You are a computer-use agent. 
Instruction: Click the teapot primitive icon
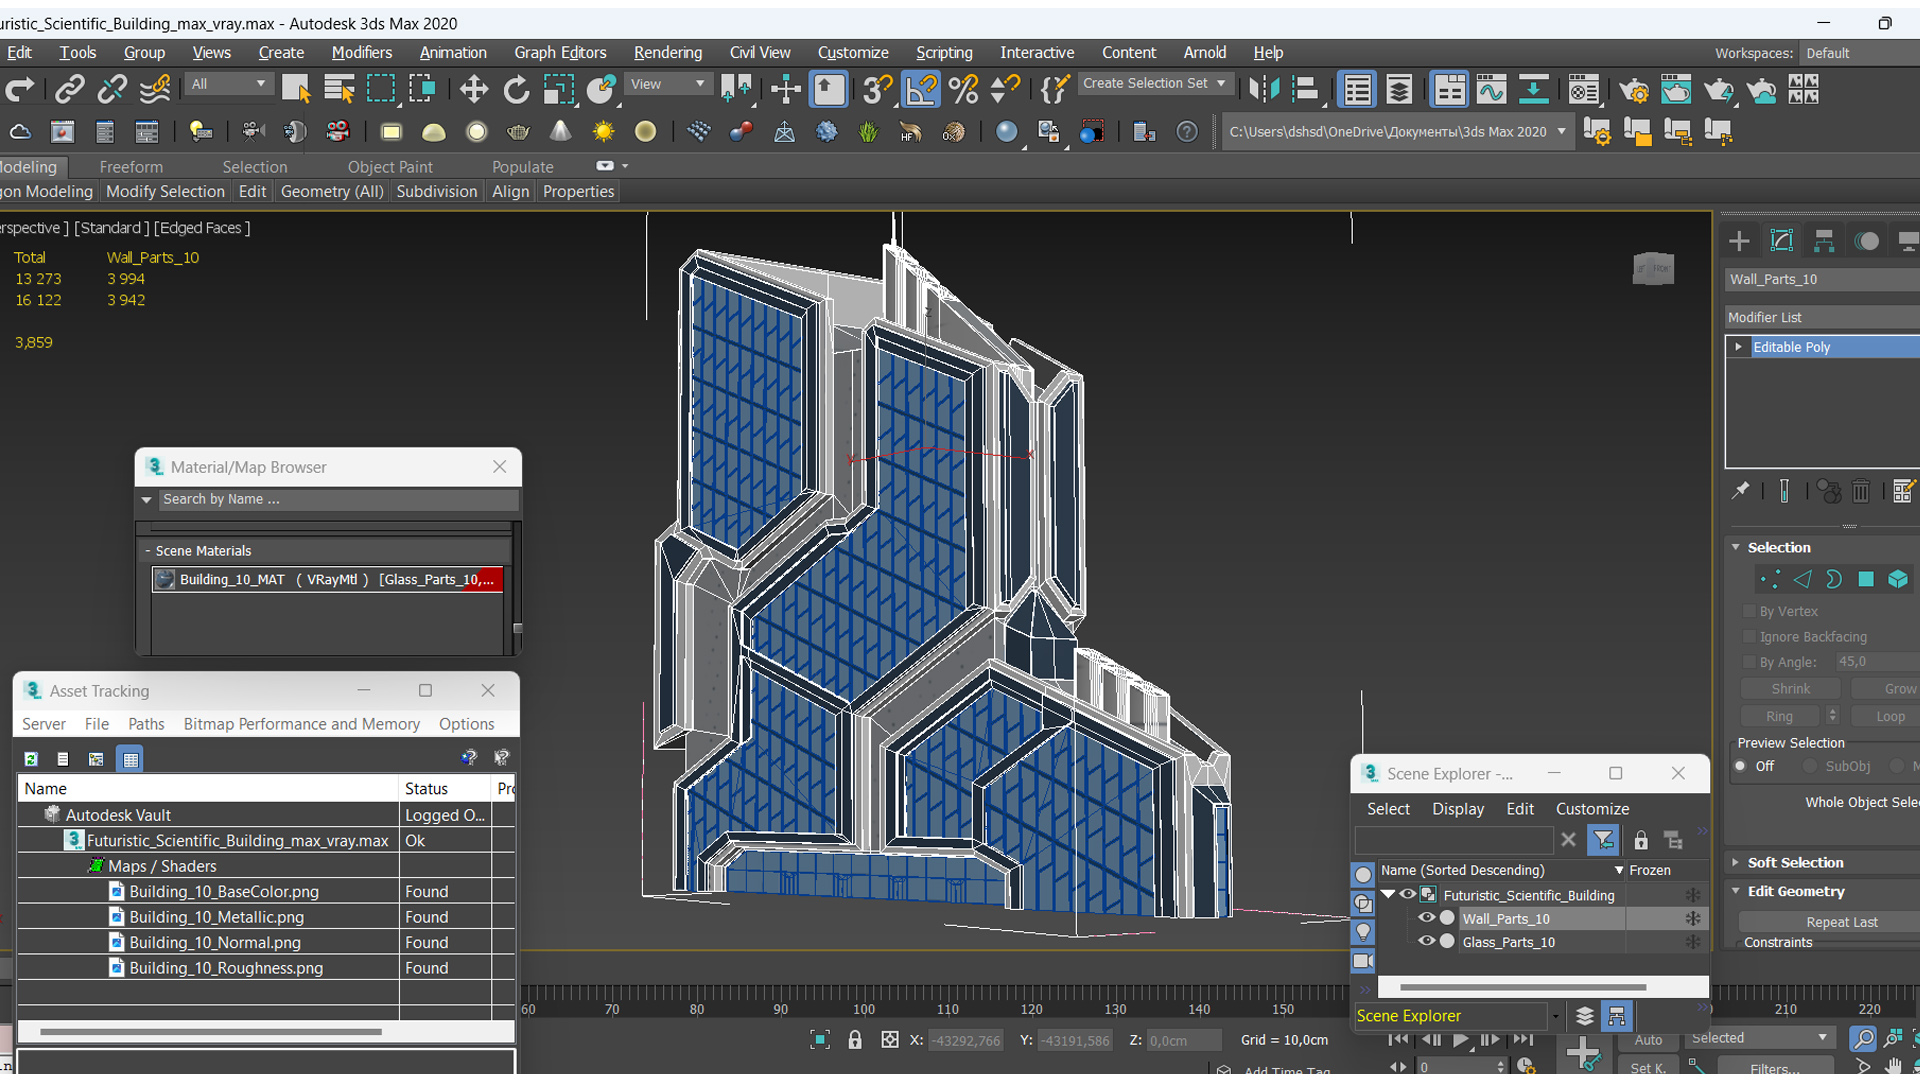pos(518,132)
